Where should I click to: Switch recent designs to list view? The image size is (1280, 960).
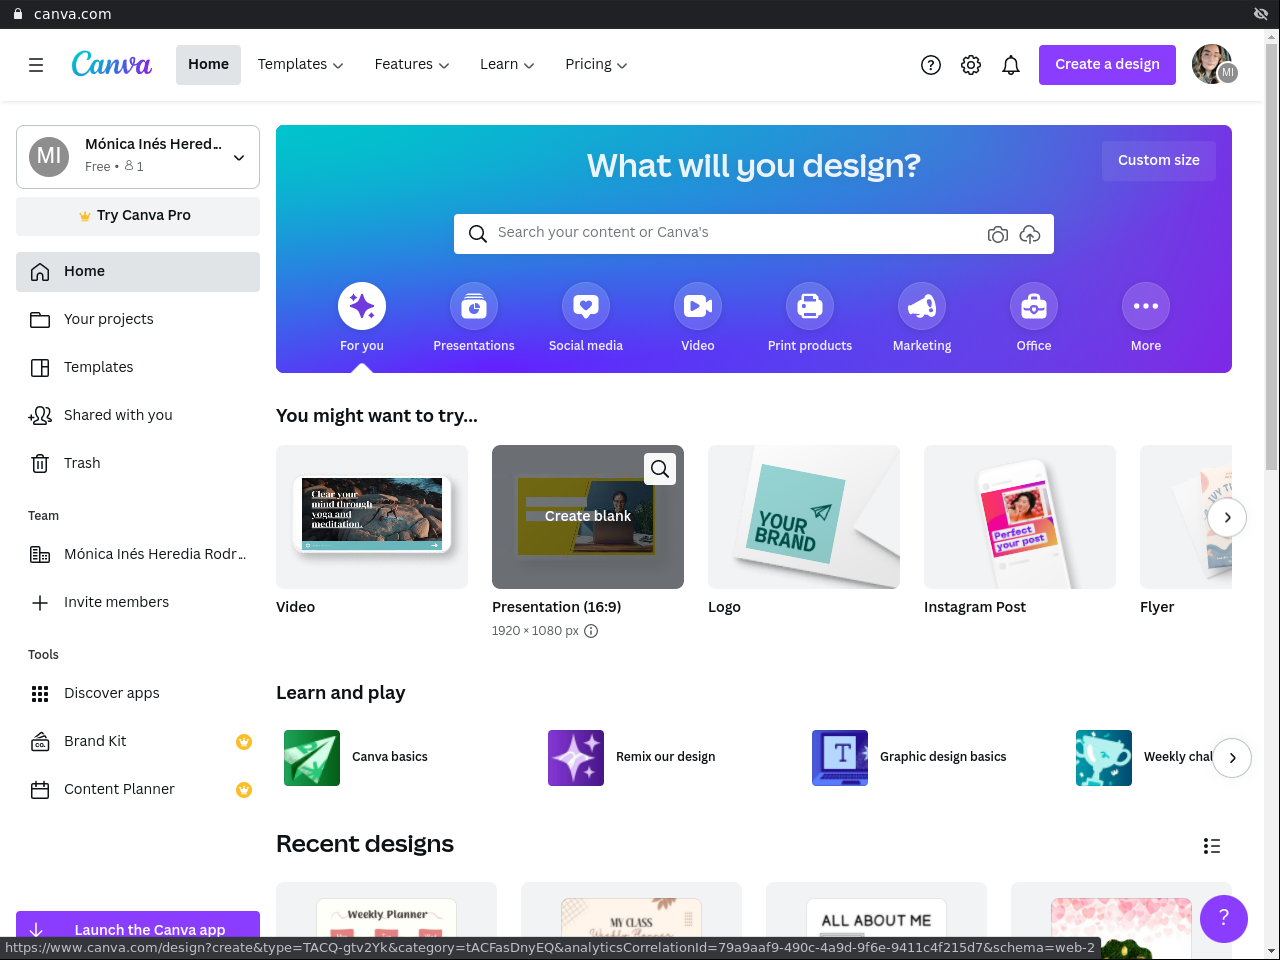pyautogui.click(x=1212, y=846)
